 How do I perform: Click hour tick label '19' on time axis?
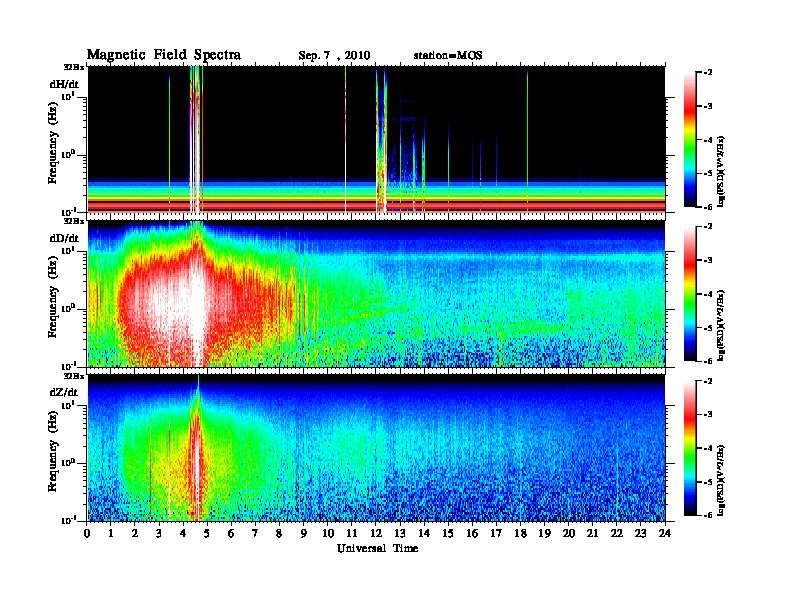(x=544, y=534)
